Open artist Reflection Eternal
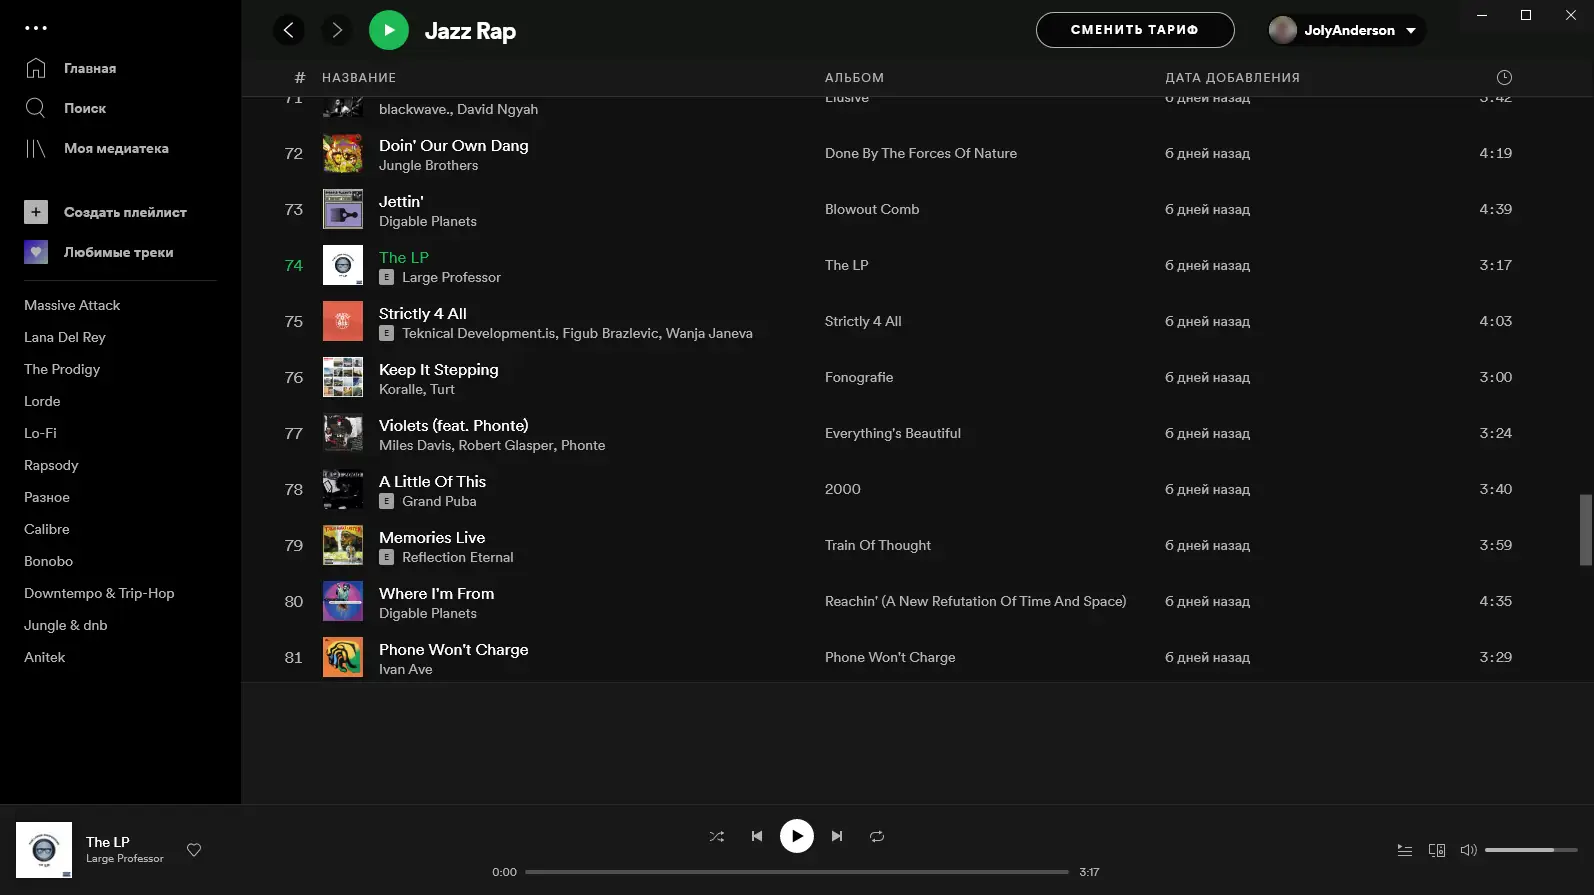 click(457, 558)
